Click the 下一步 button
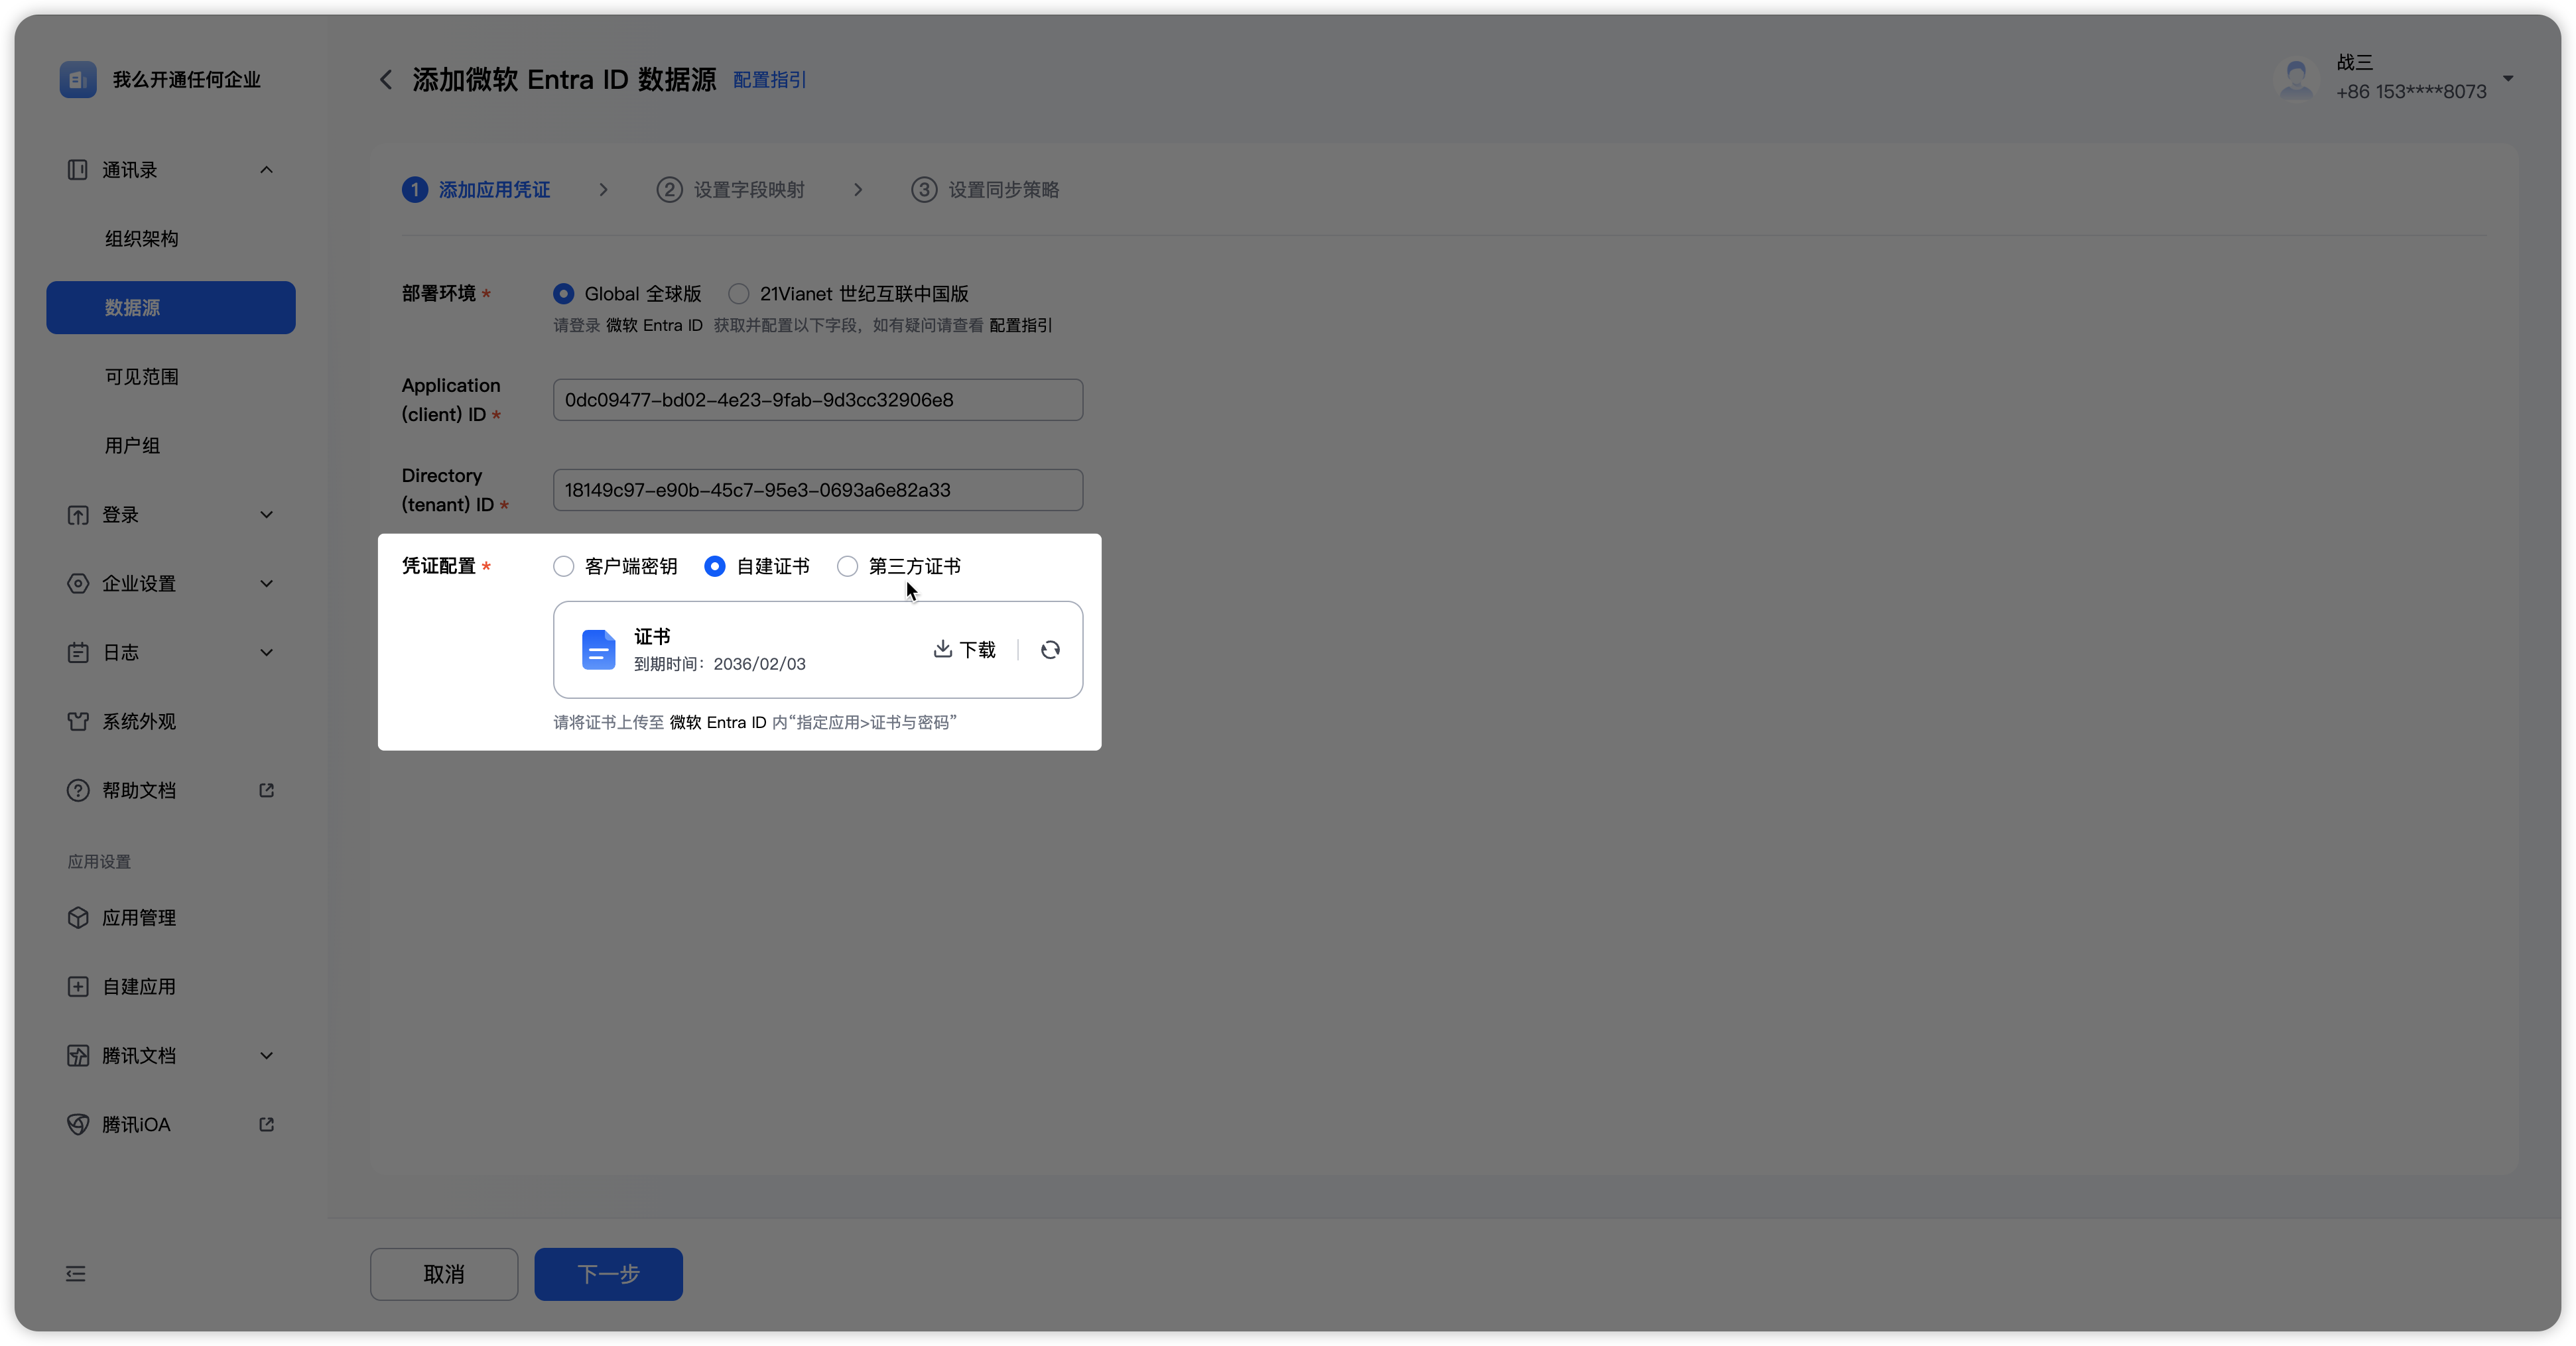This screenshot has width=2576, height=1346. coord(608,1273)
